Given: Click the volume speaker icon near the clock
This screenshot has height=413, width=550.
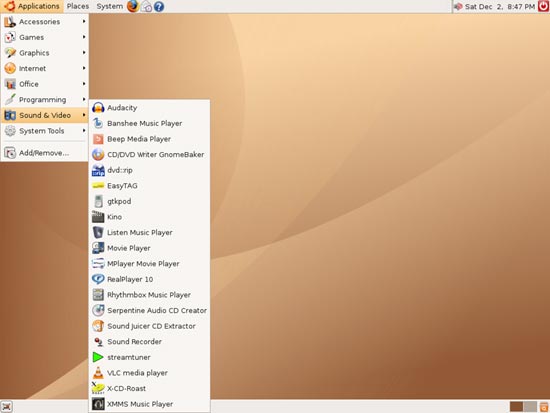Looking at the screenshot, I should pyautogui.click(x=458, y=7).
